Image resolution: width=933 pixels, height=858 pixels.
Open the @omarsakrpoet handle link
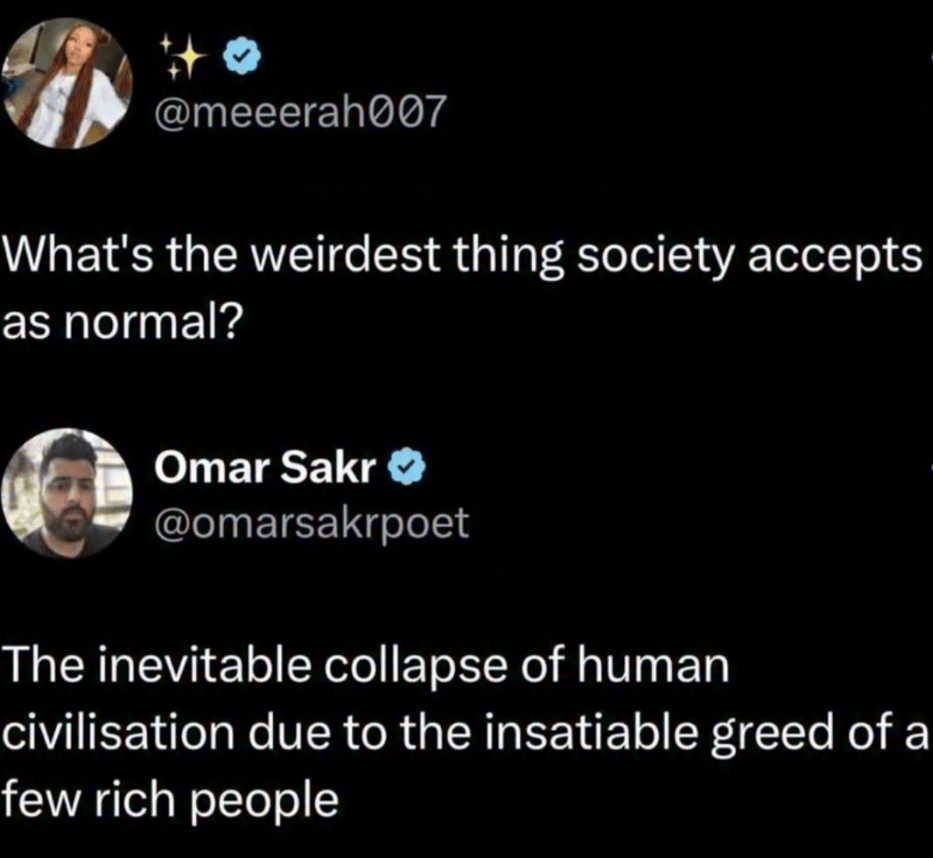pos(310,522)
